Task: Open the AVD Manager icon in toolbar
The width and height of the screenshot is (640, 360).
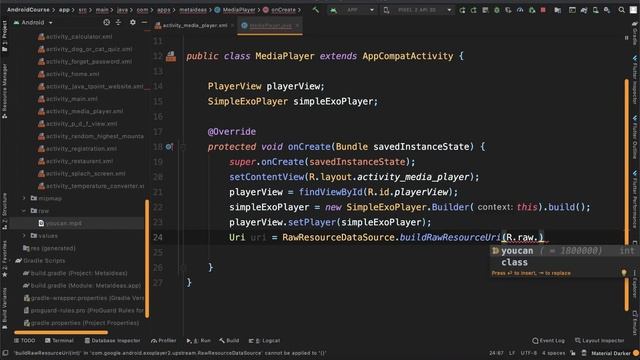Action: pos(596,10)
